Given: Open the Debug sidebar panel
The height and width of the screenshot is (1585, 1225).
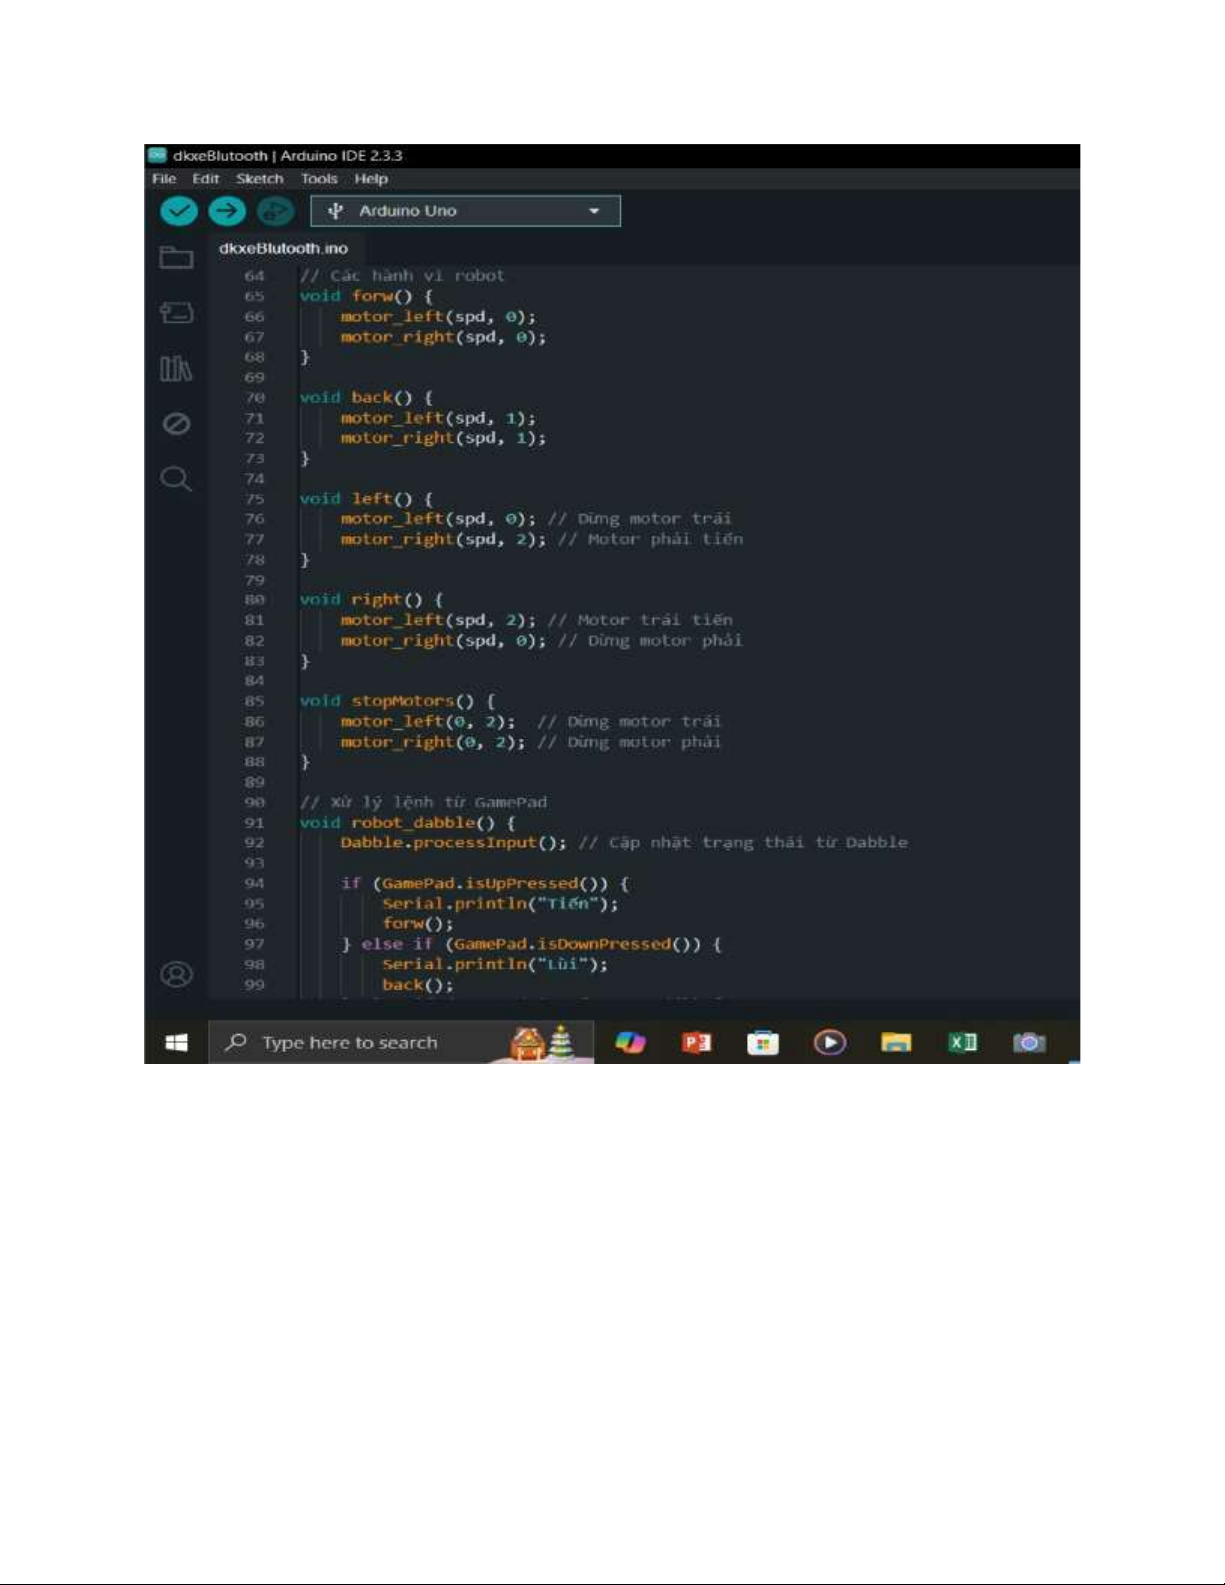Looking at the screenshot, I should [x=176, y=424].
